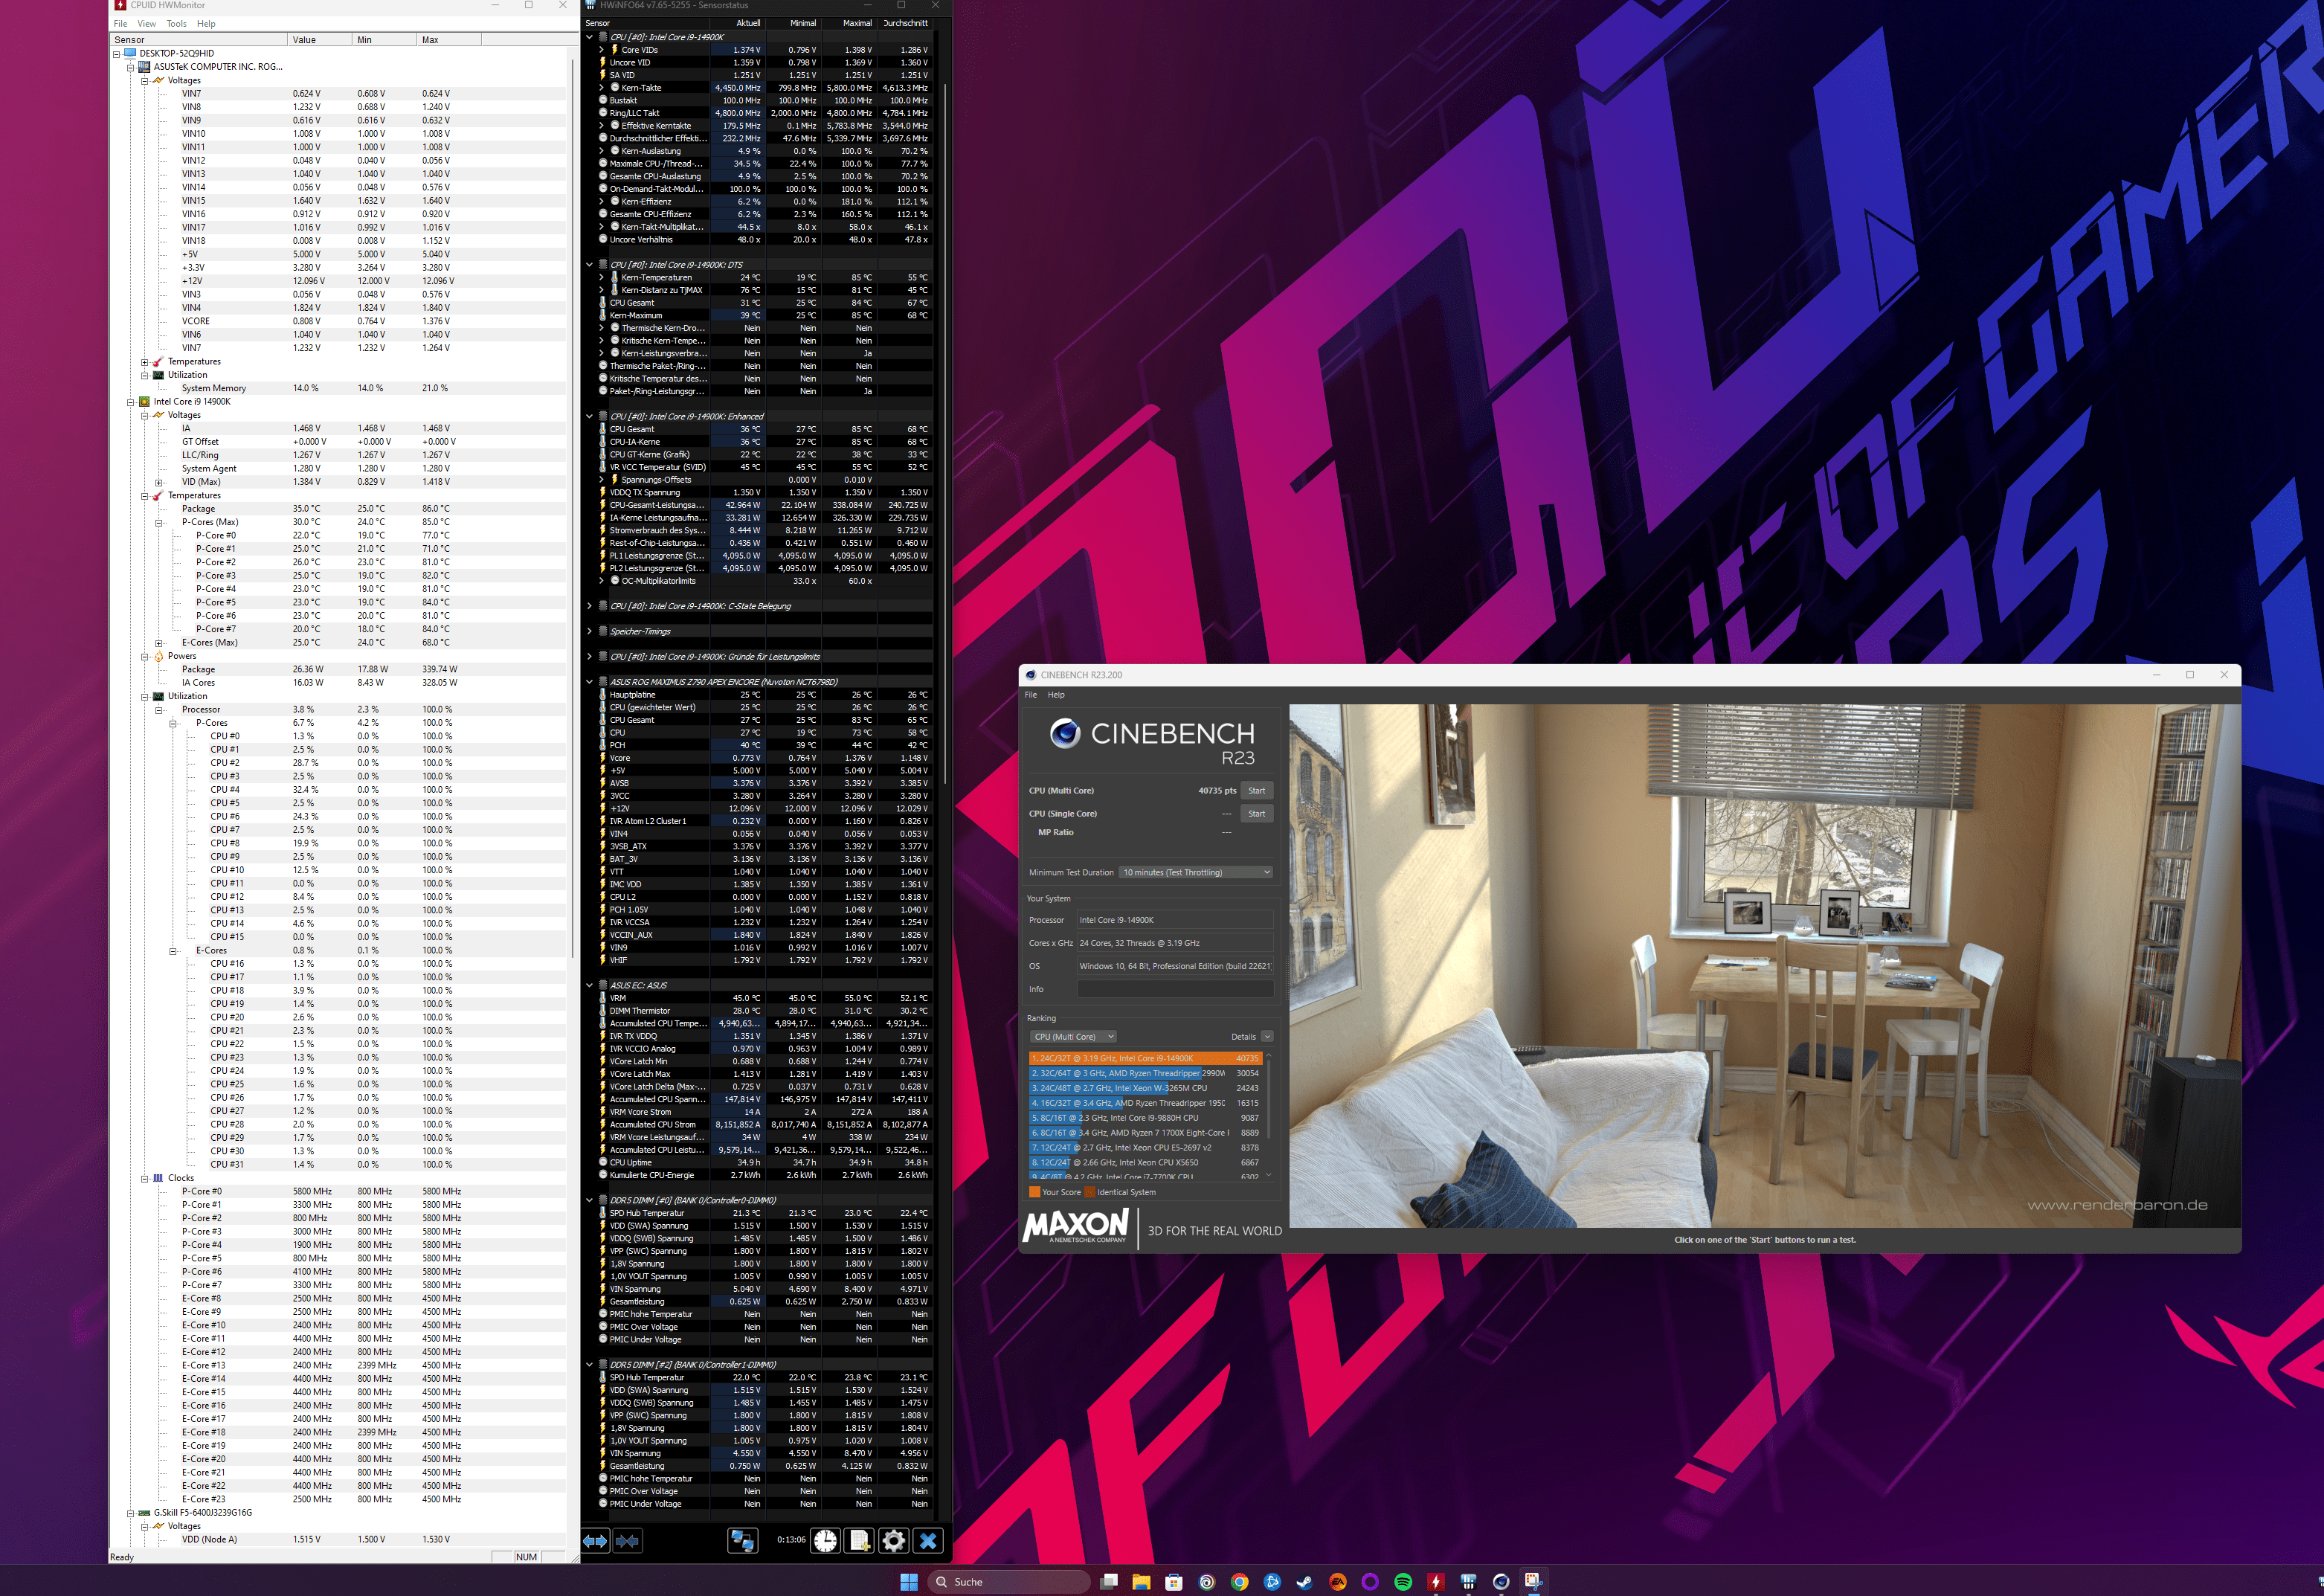
Task: Click HWiNFO expand-layout arrows icon
Action: (595, 1541)
